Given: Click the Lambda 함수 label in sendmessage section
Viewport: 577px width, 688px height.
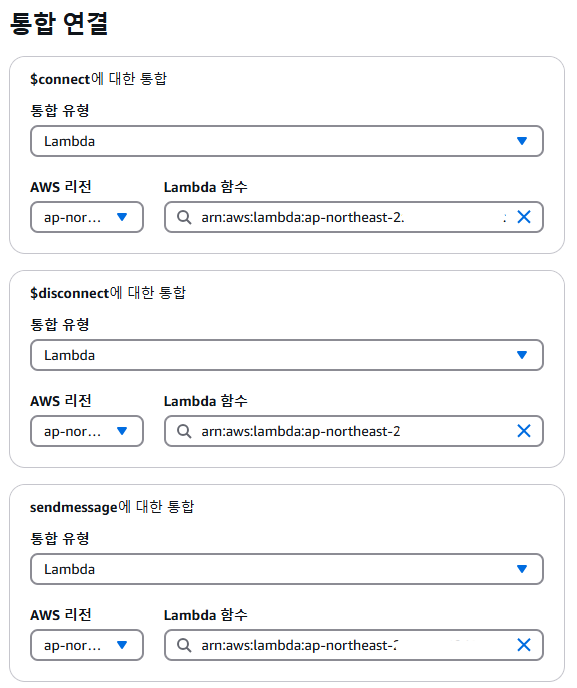Looking at the screenshot, I should click(205, 615).
